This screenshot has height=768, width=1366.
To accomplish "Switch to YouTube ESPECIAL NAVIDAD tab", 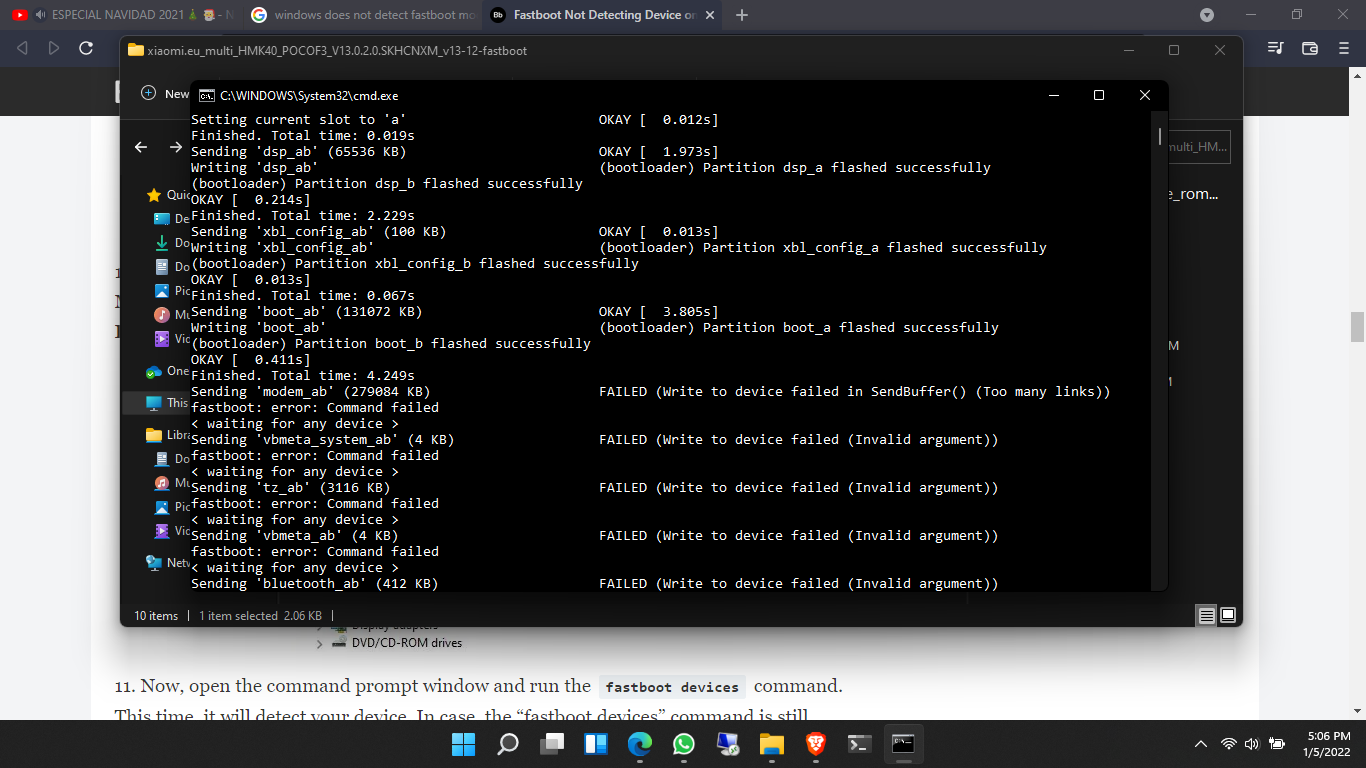I will [x=121, y=15].
